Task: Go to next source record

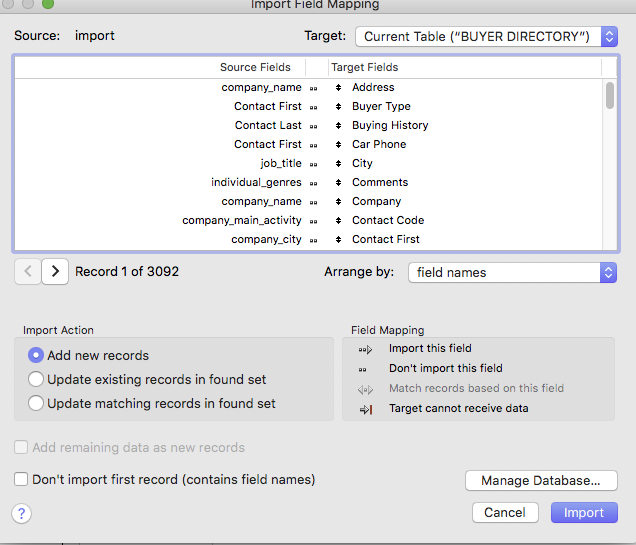Action: (x=55, y=271)
